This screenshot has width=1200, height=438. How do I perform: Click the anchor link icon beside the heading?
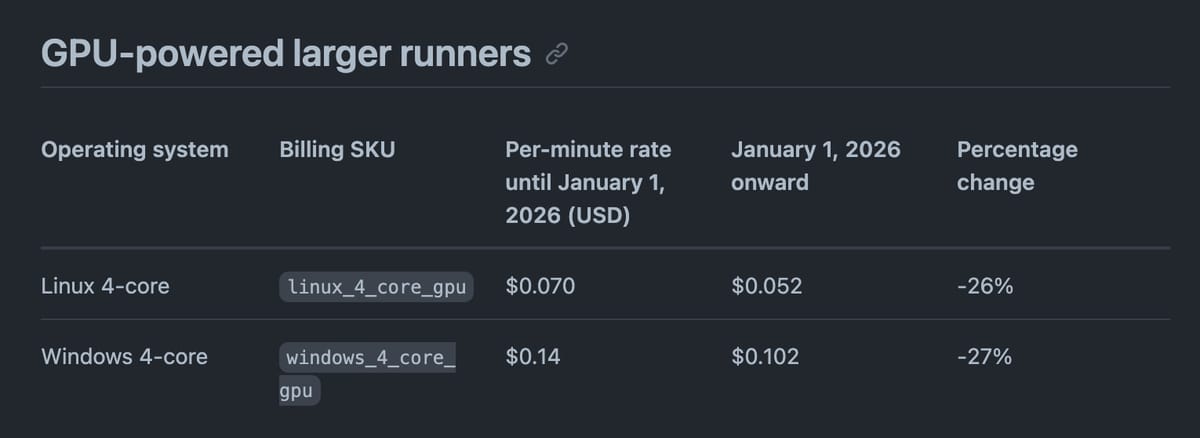point(556,56)
